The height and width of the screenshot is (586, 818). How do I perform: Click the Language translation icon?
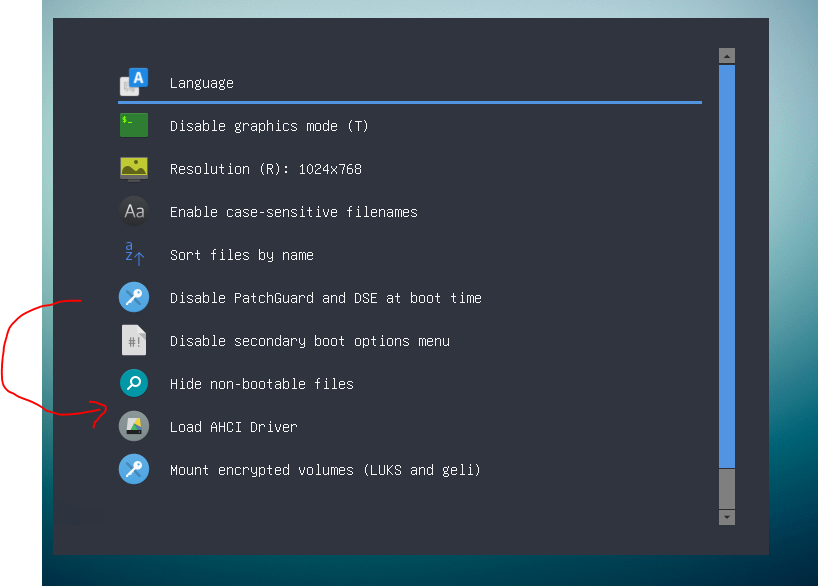[x=134, y=80]
